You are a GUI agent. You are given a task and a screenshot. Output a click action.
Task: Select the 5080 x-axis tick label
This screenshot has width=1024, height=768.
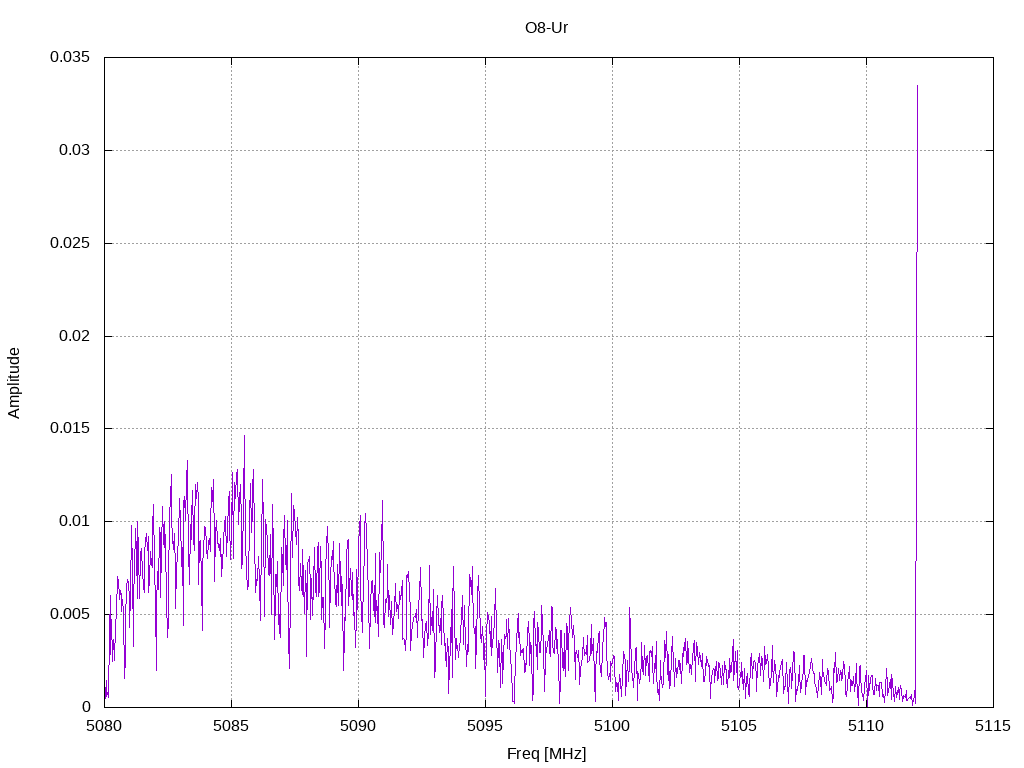click(104, 726)
